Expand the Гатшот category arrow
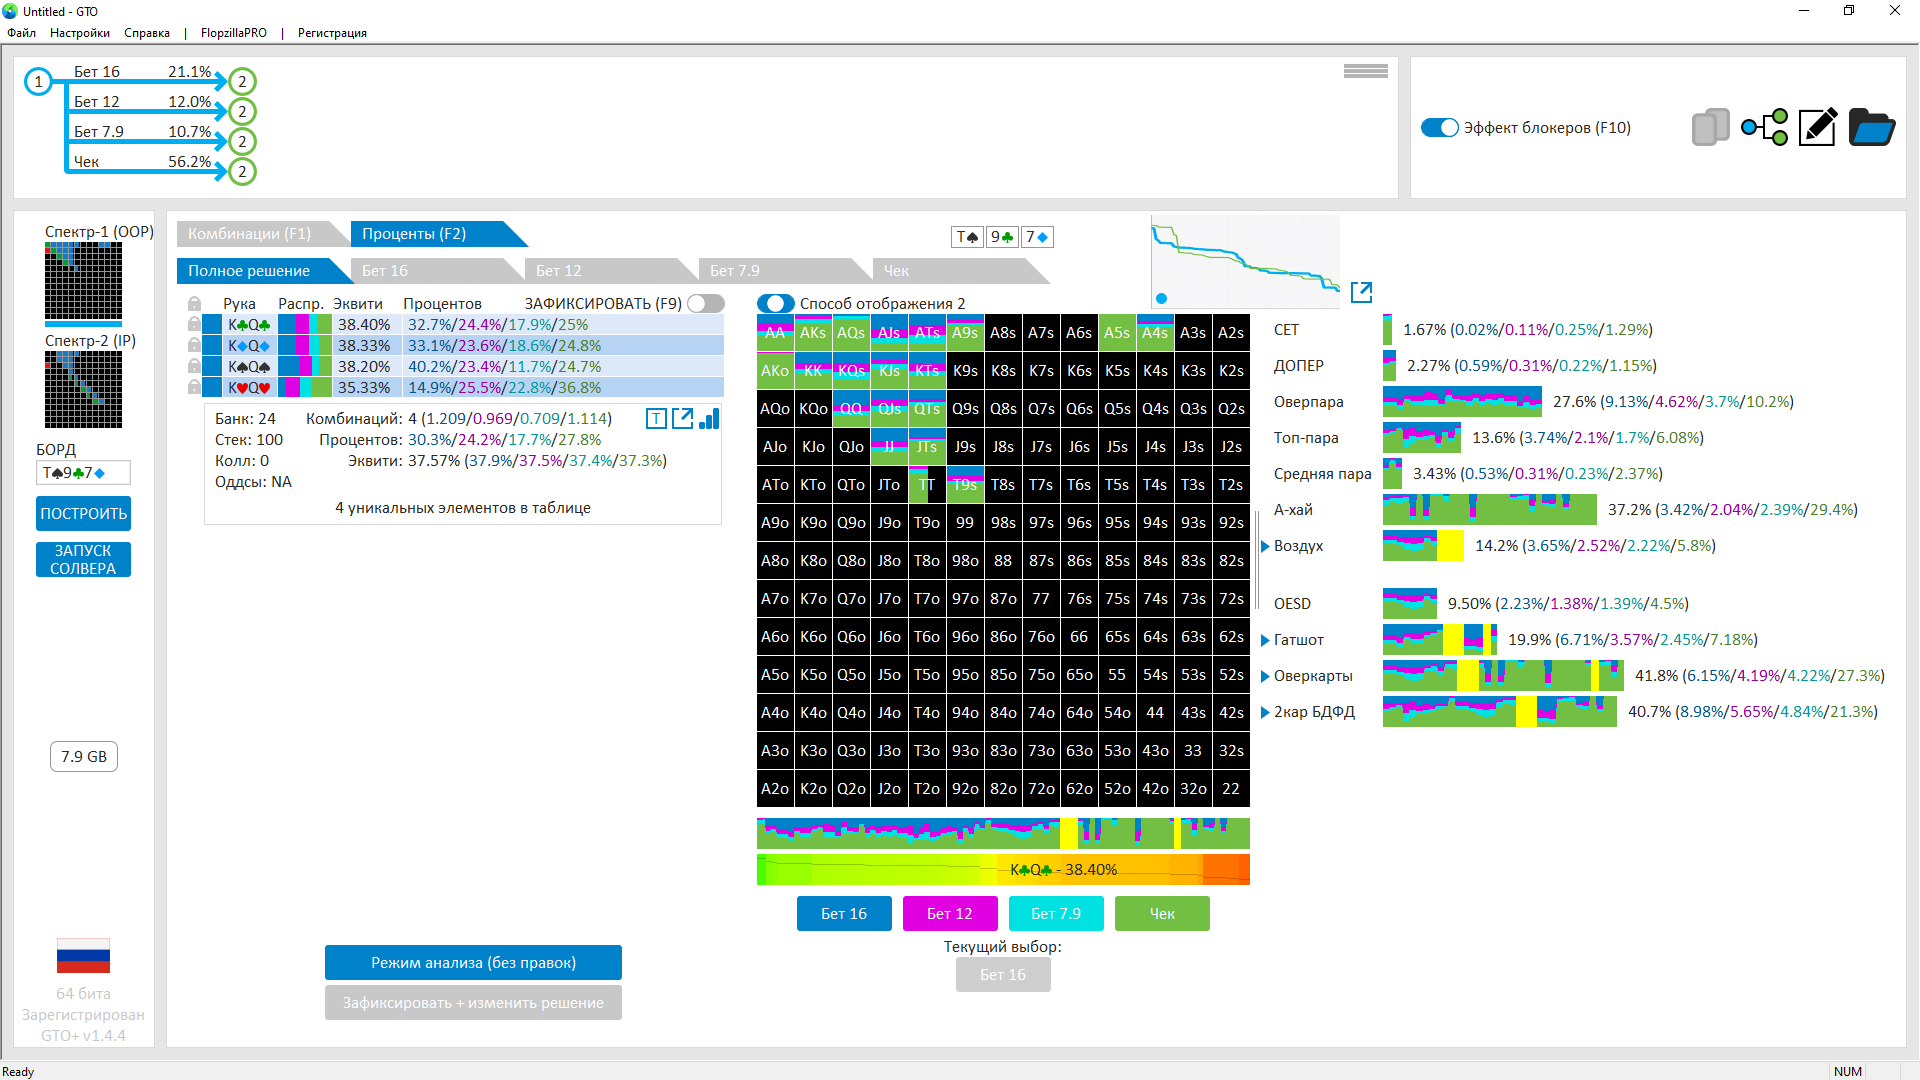The image size is (1920, 1080). click(x=1265, y=640)
